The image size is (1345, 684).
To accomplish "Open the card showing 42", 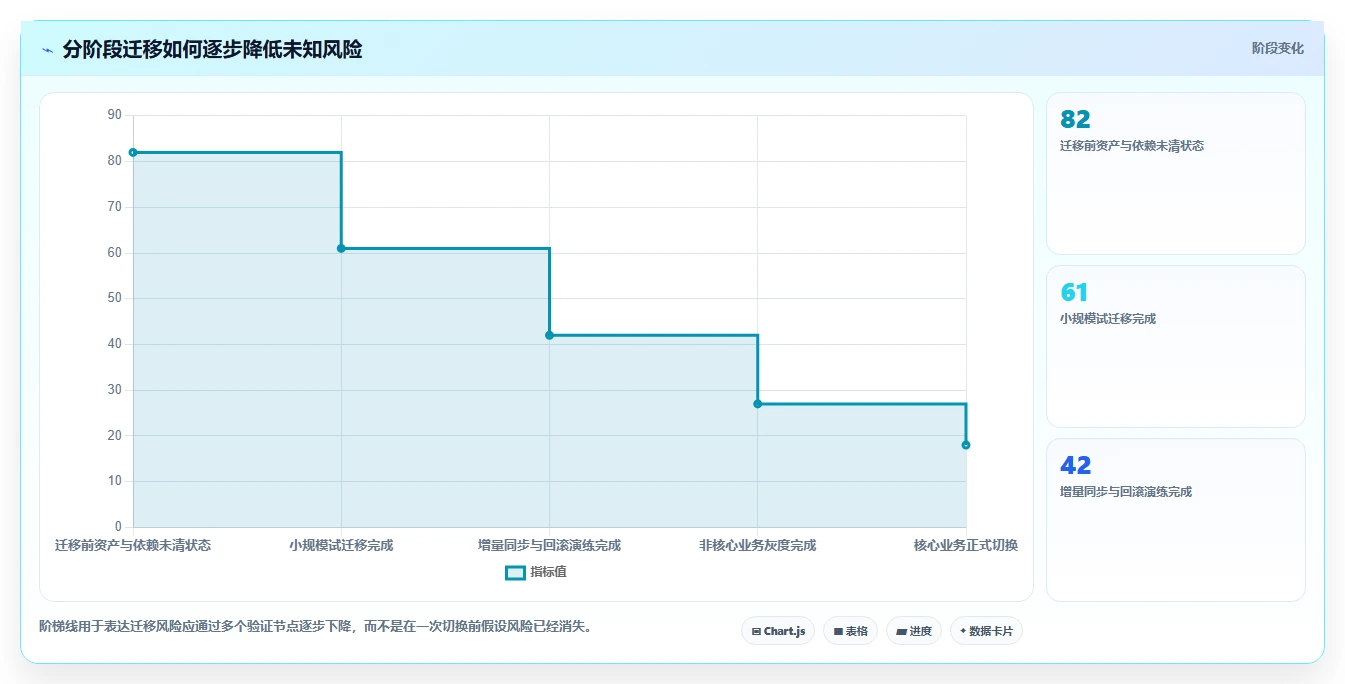I will pyautogui.click(x=1176, y=520).
